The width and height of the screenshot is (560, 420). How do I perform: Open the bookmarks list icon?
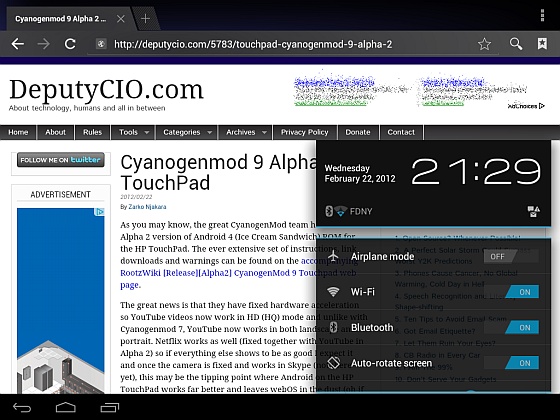click(542, 44)
